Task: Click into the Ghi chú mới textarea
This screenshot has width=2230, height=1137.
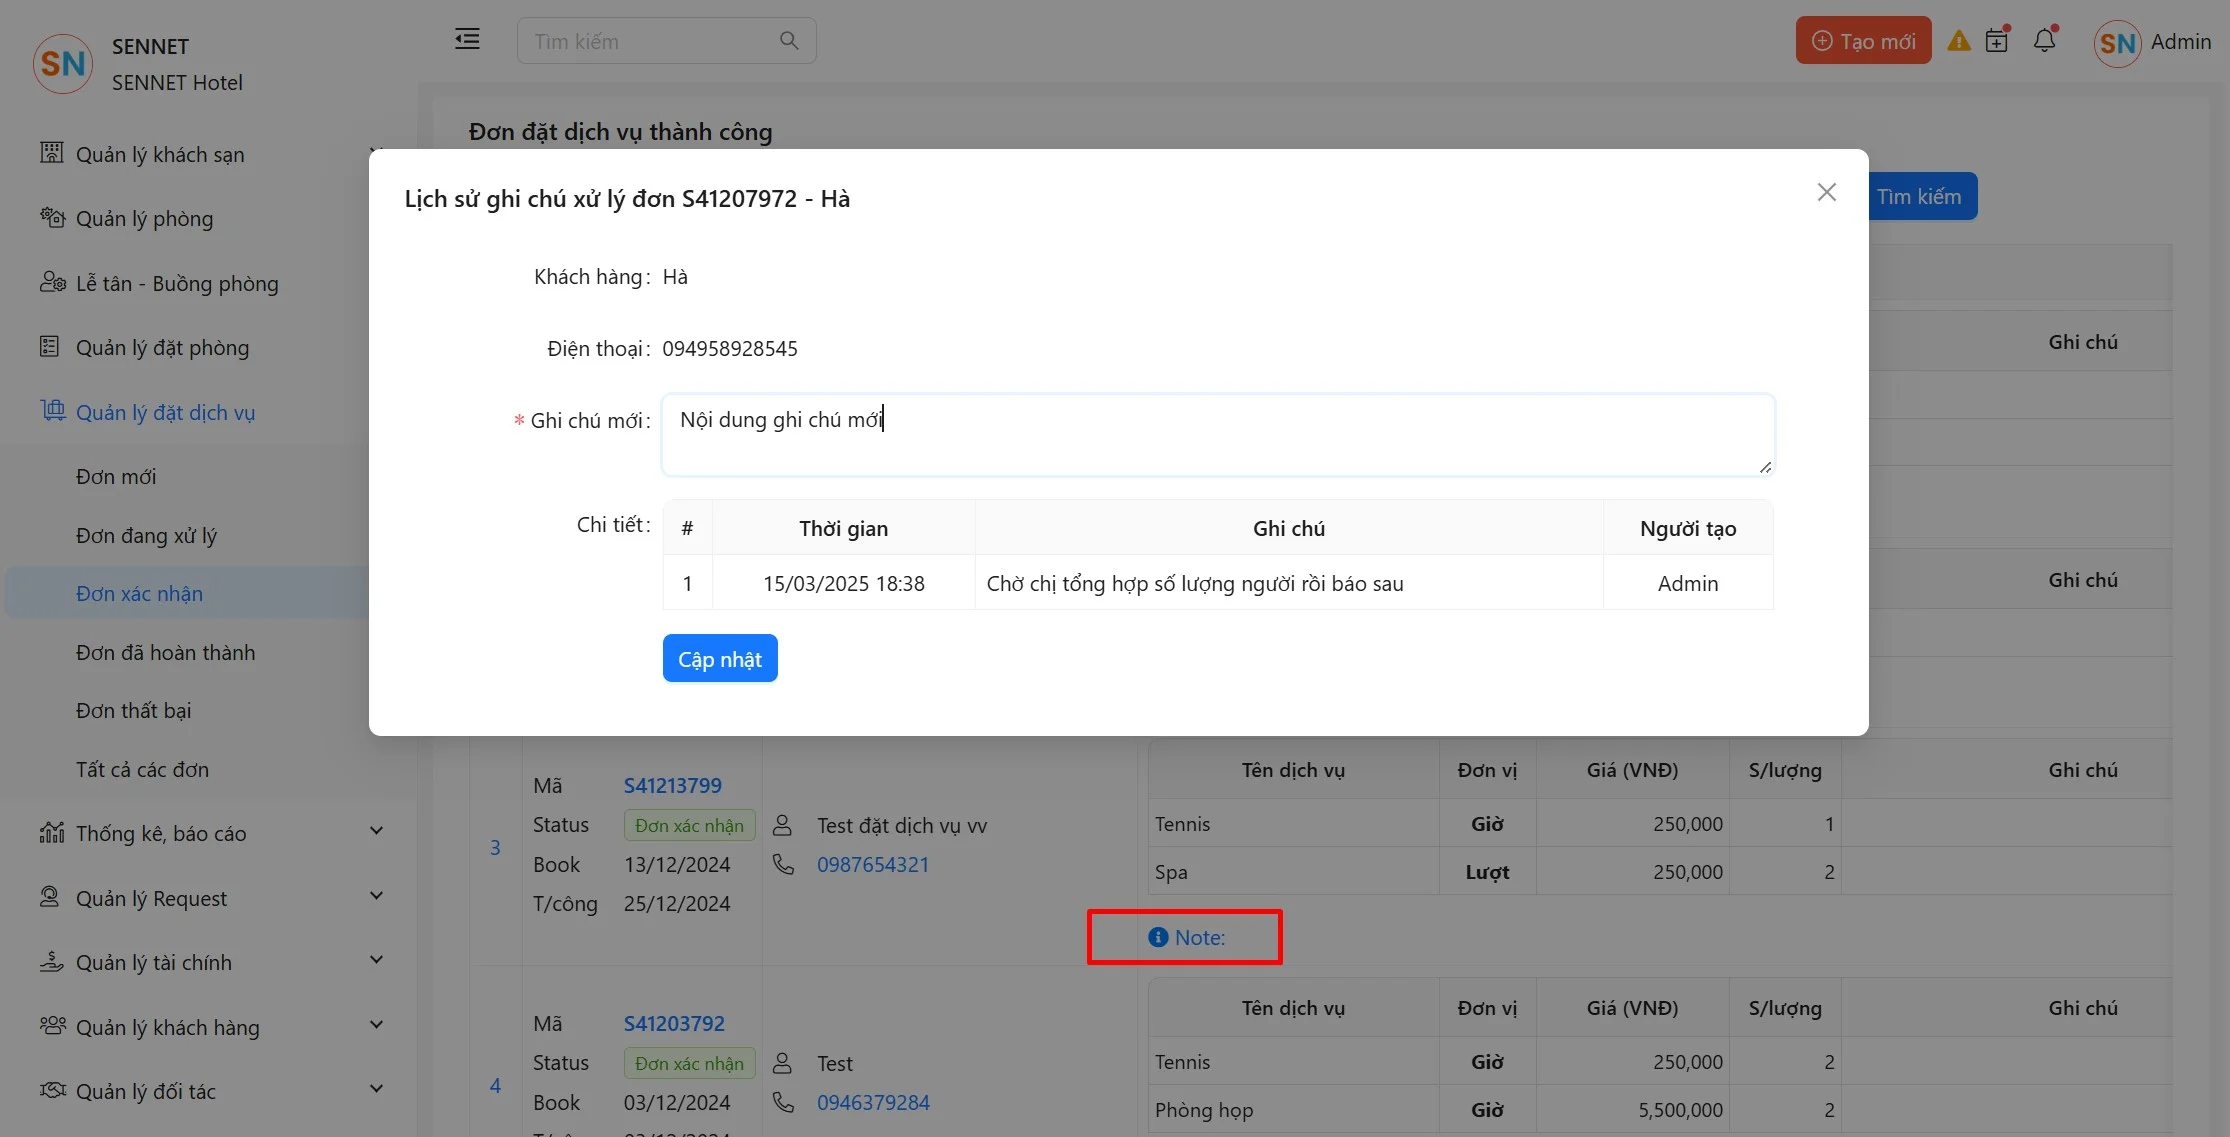Action: 1217,435
